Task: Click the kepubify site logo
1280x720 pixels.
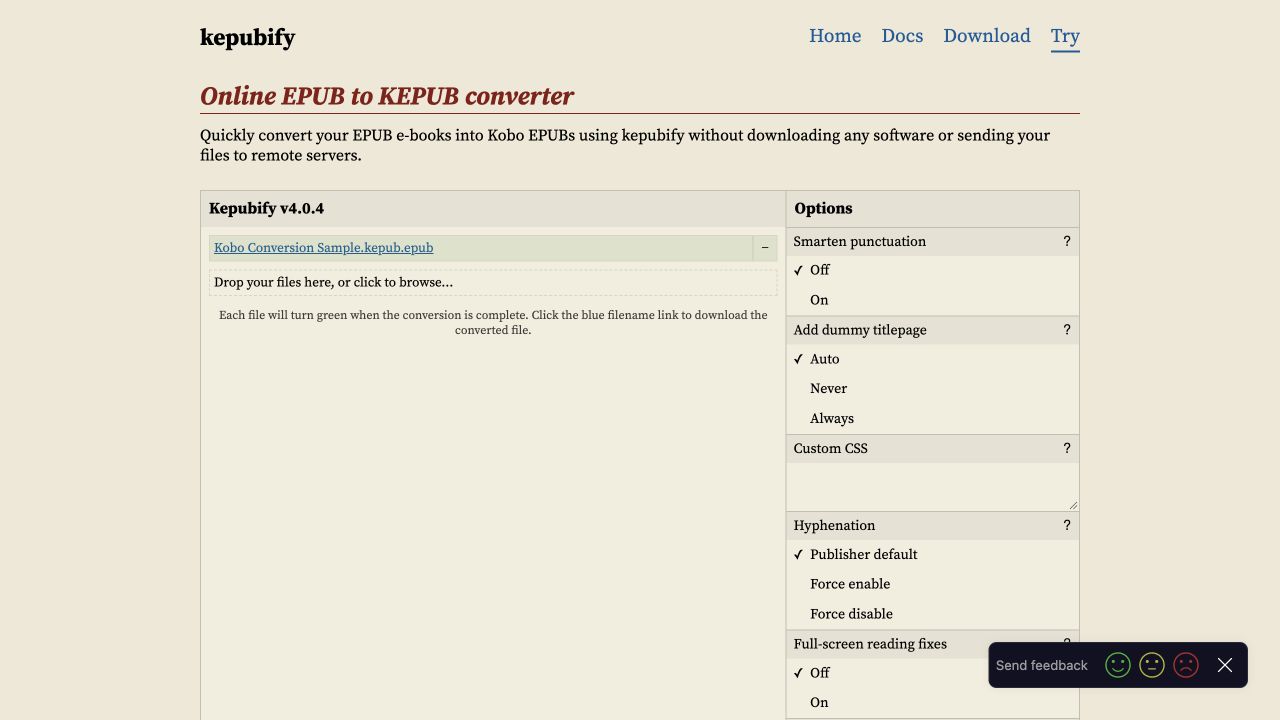Action: tap(247, 37)
